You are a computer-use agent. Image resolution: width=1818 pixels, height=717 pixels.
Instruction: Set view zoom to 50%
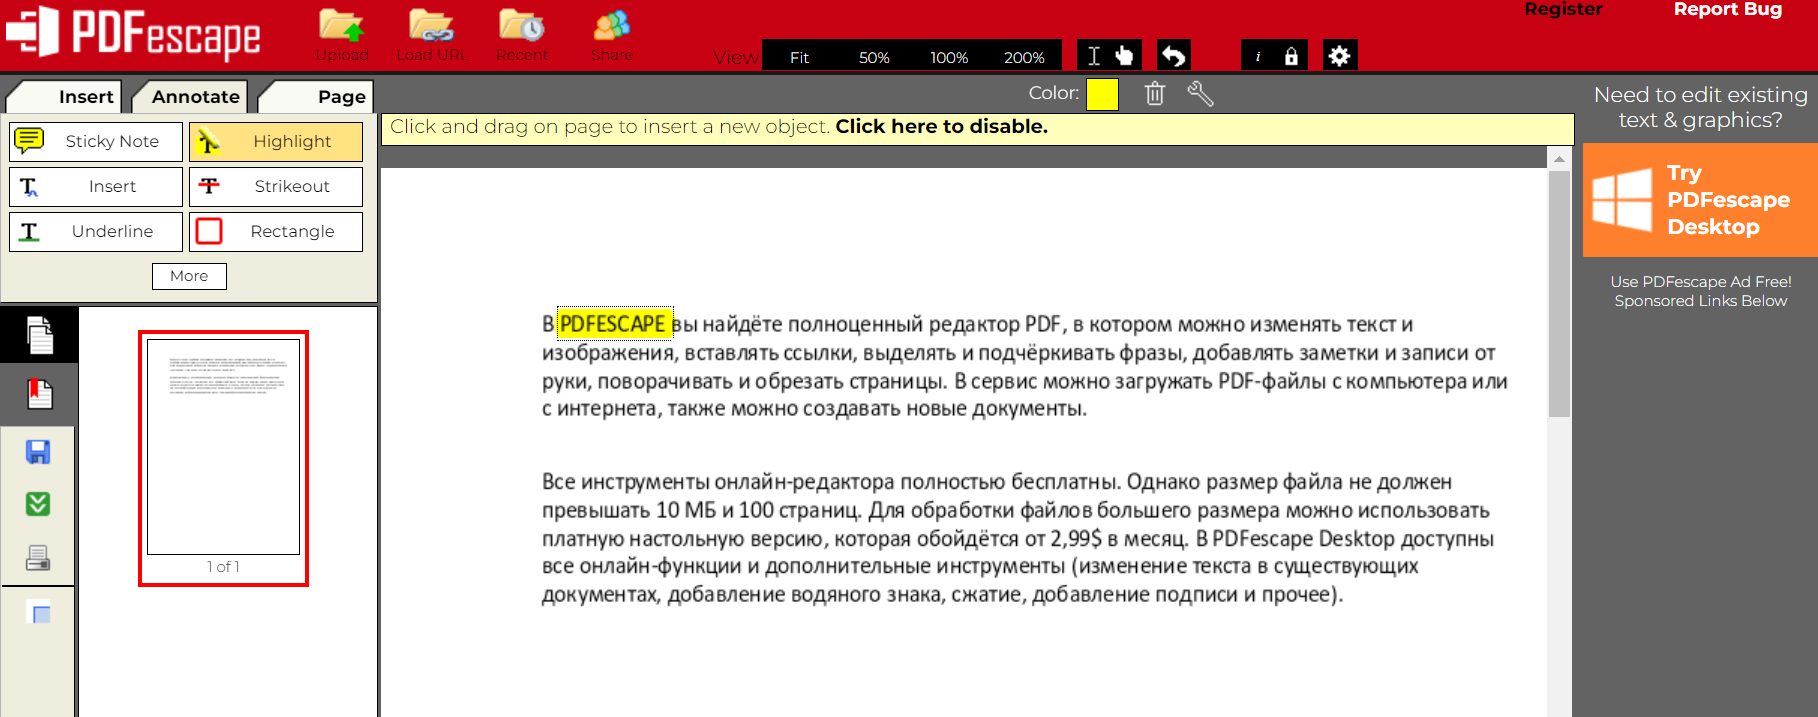874,57
